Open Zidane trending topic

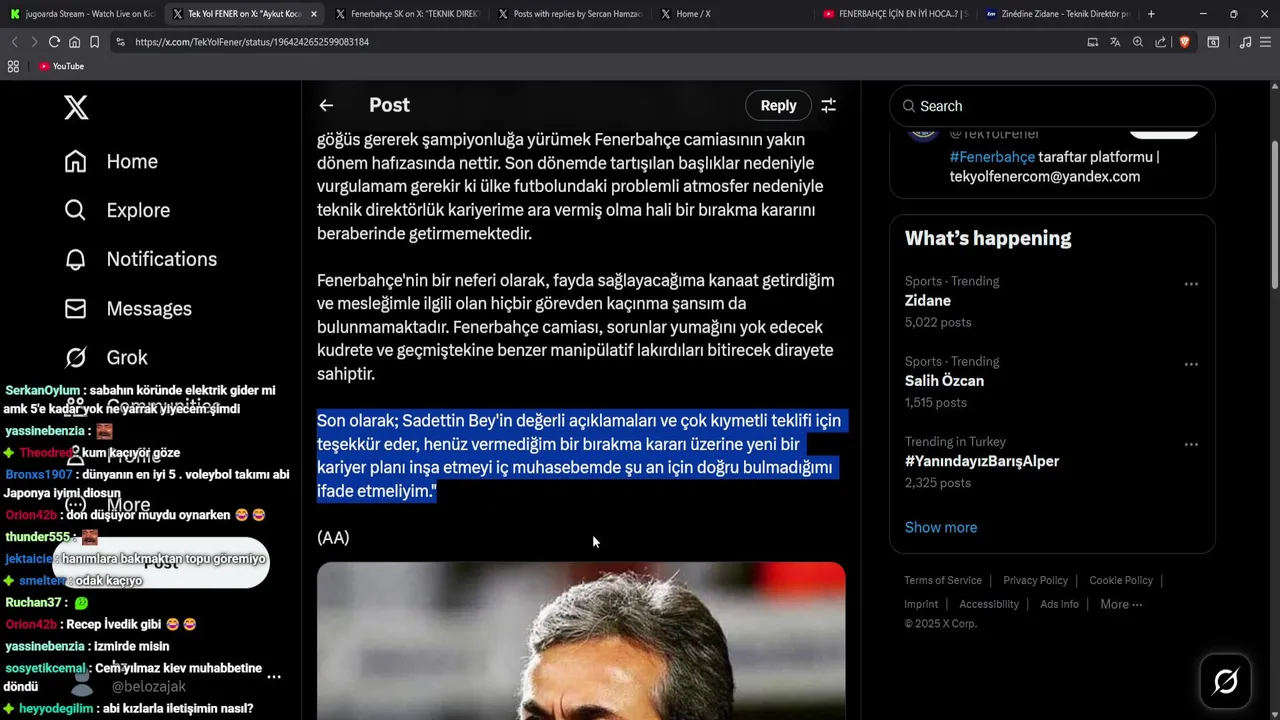[928, 301]
